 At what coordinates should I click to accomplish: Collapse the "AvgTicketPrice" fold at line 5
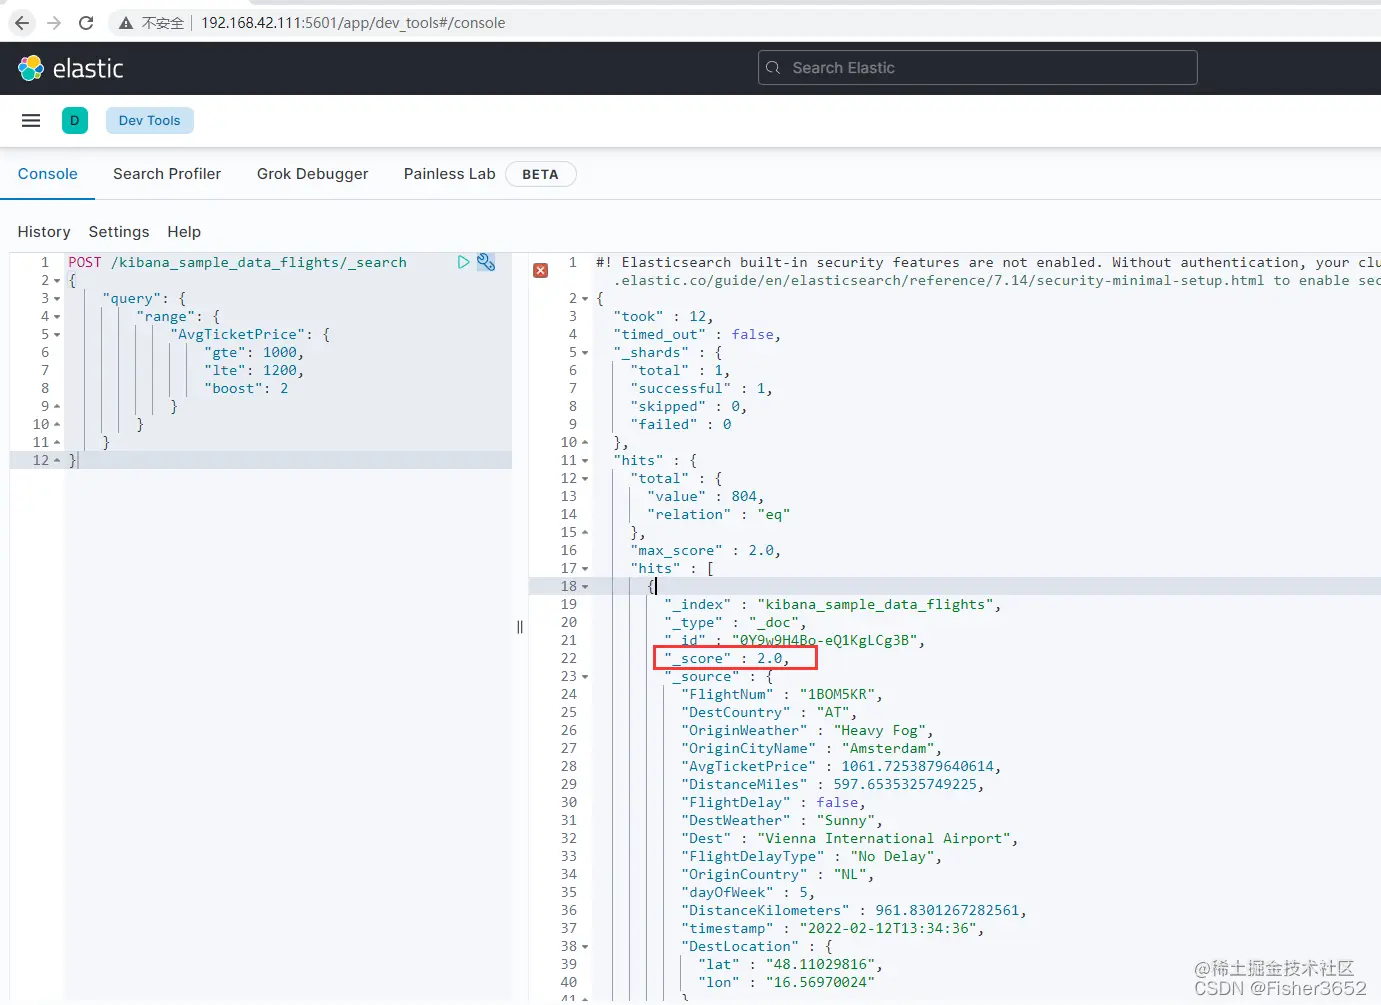point(57,335)
